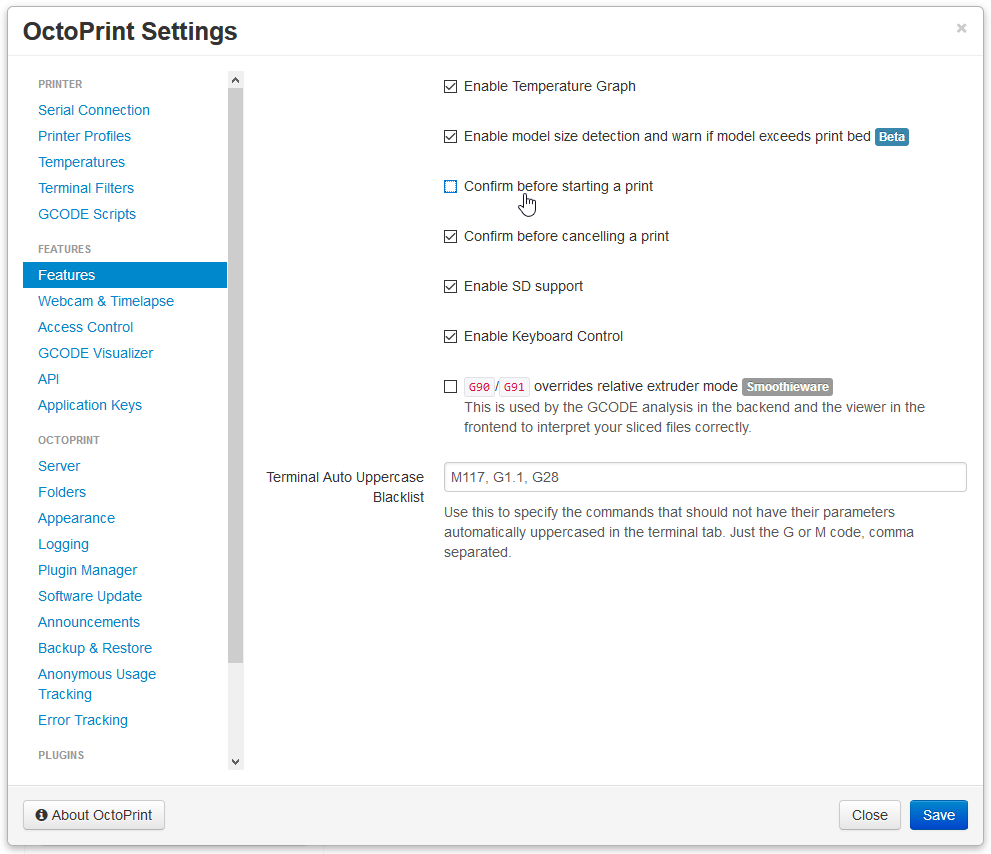Enable G90/G91 relative extruder mode override
This screenshot has height=854, width=991.
point(450,386)
